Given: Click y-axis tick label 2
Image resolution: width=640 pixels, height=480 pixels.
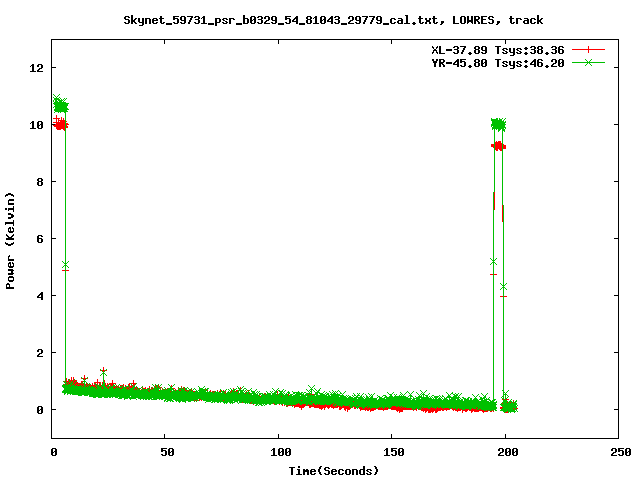Looking at the screenshot, I should point(40,353).
